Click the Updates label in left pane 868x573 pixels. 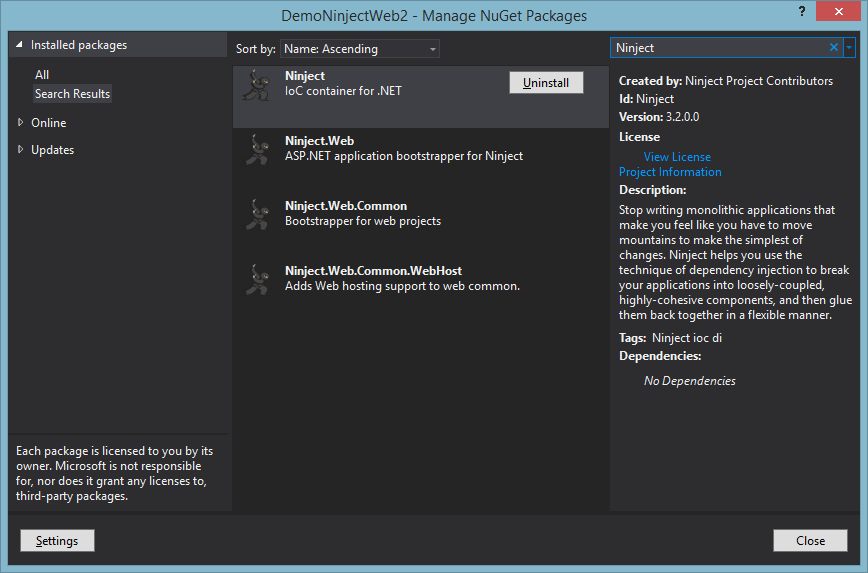point(53,149)
